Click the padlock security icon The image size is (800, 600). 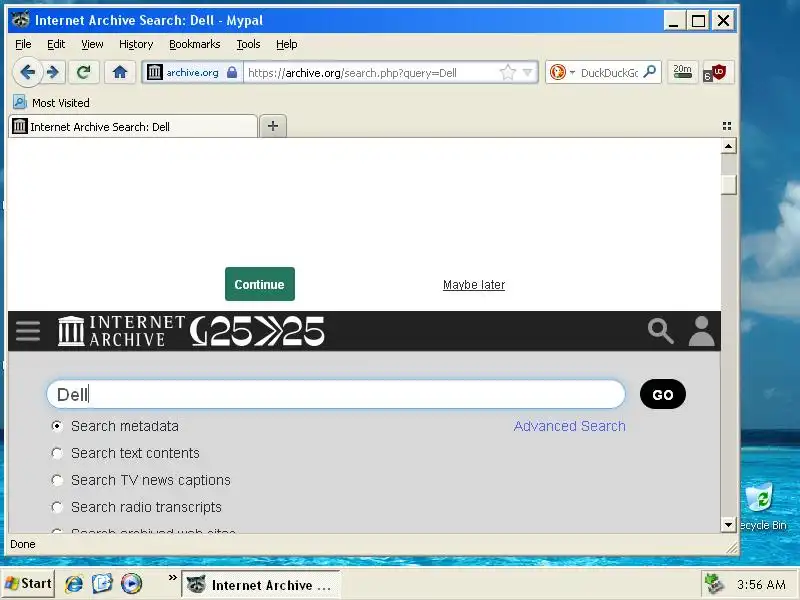(x=232, y=72)
